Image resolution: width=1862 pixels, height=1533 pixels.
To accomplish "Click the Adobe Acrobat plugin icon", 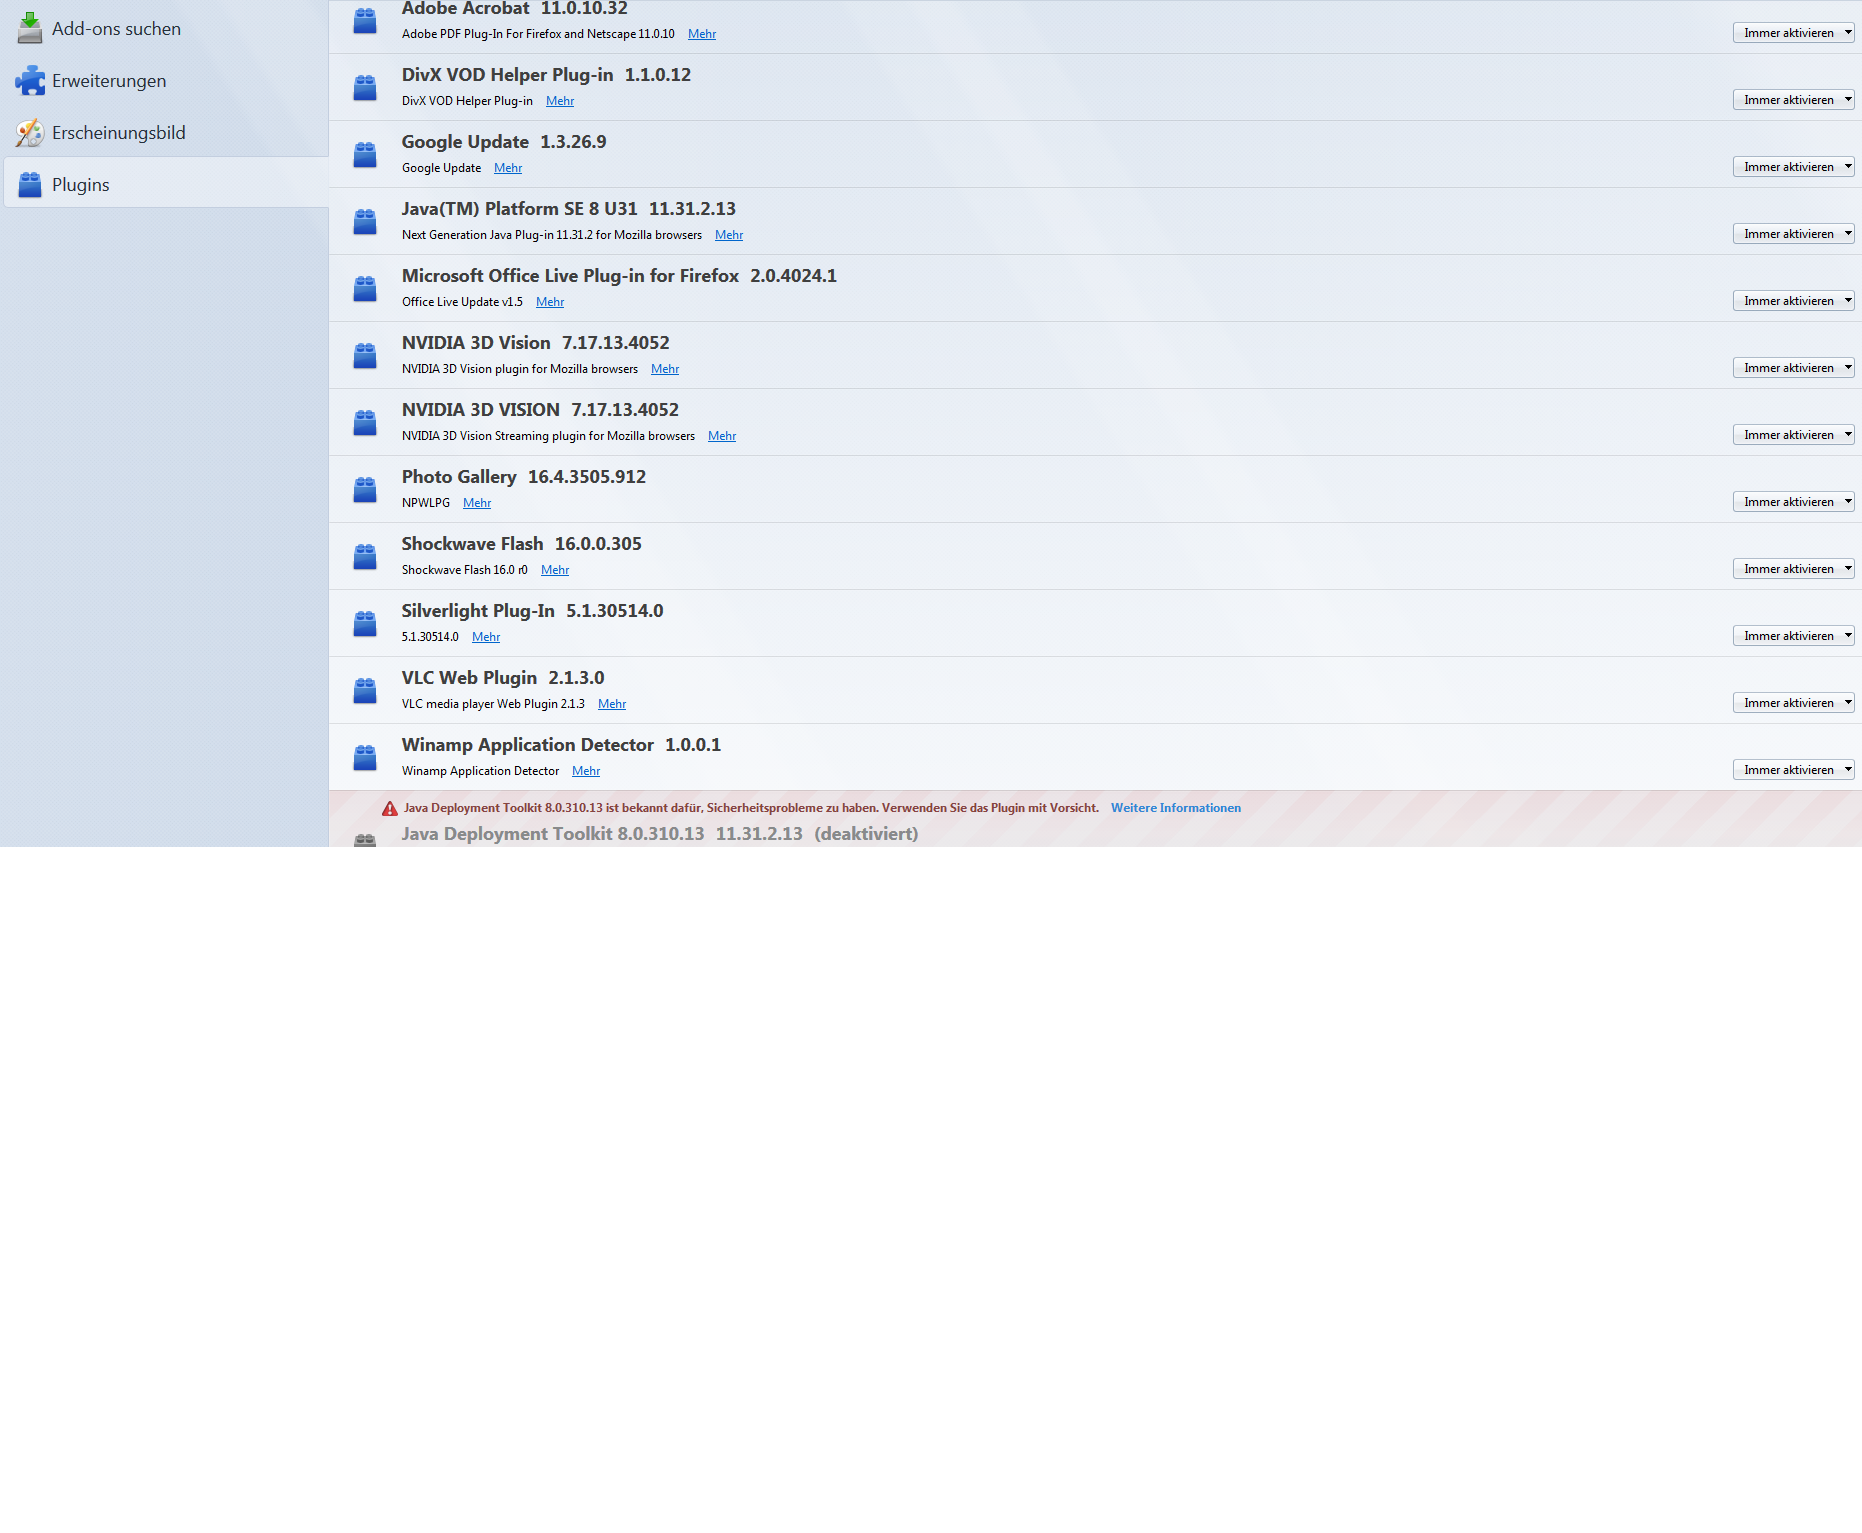I will (x=365, y=21).
